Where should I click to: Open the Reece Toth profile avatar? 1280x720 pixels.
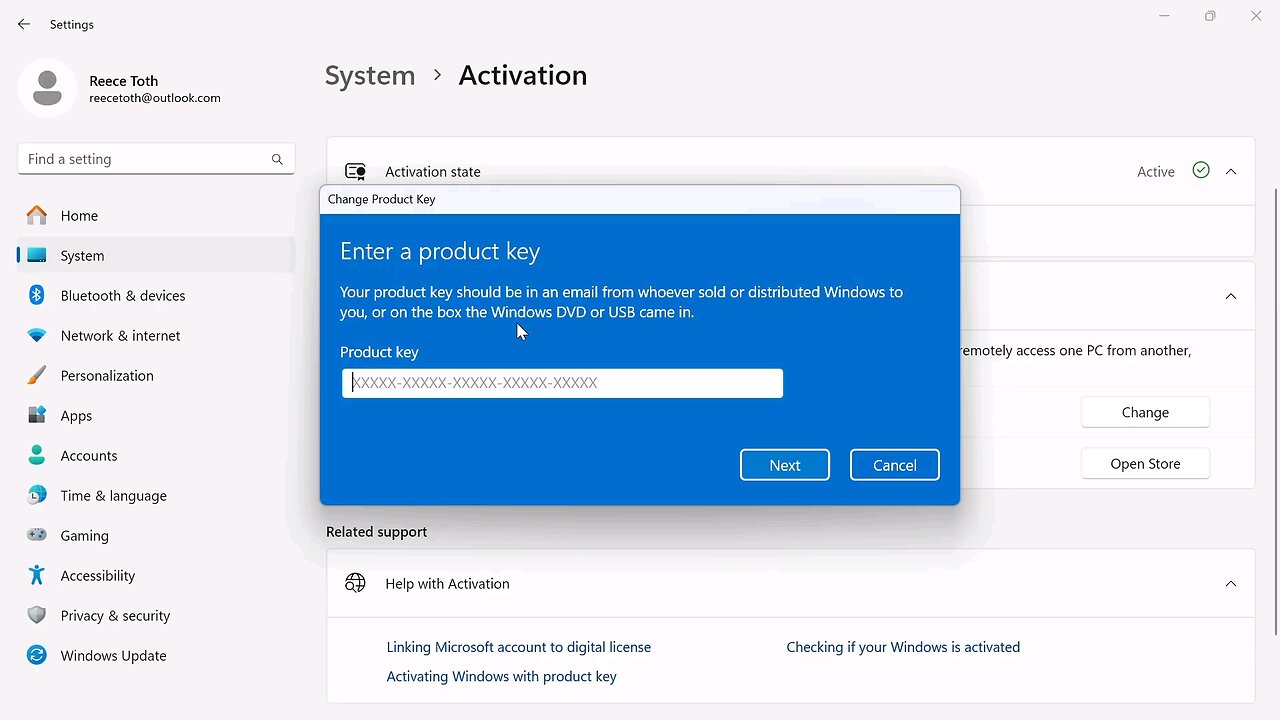click(x=47, y=88)
